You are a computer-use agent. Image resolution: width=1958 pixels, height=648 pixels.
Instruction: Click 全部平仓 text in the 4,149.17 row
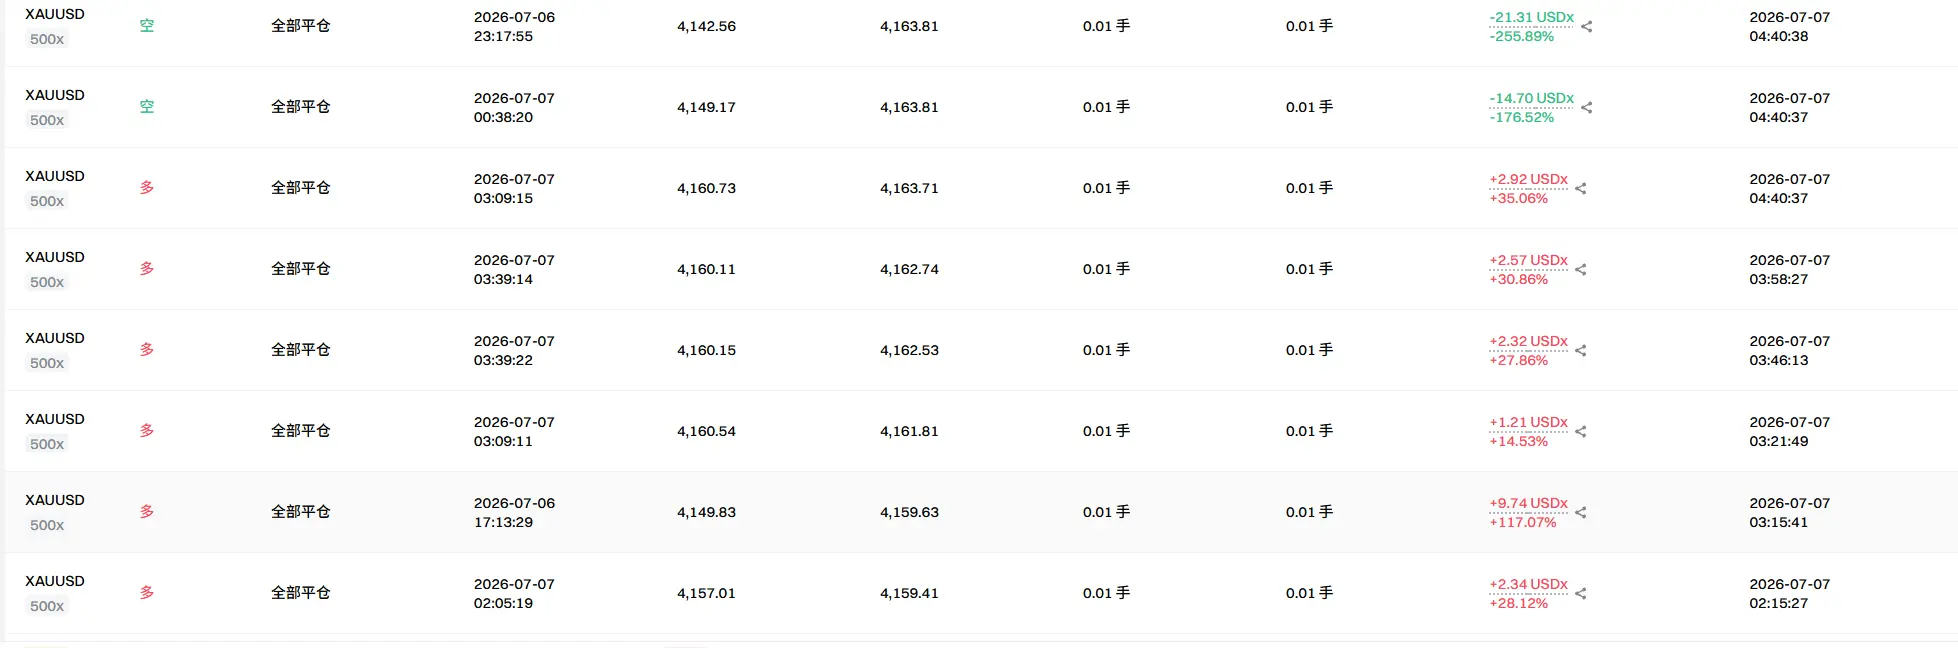[x=300, y=107]
